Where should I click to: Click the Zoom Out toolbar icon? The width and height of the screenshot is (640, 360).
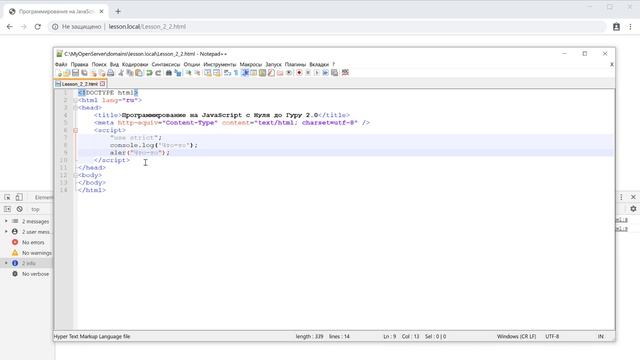click(x=197, y=73)
